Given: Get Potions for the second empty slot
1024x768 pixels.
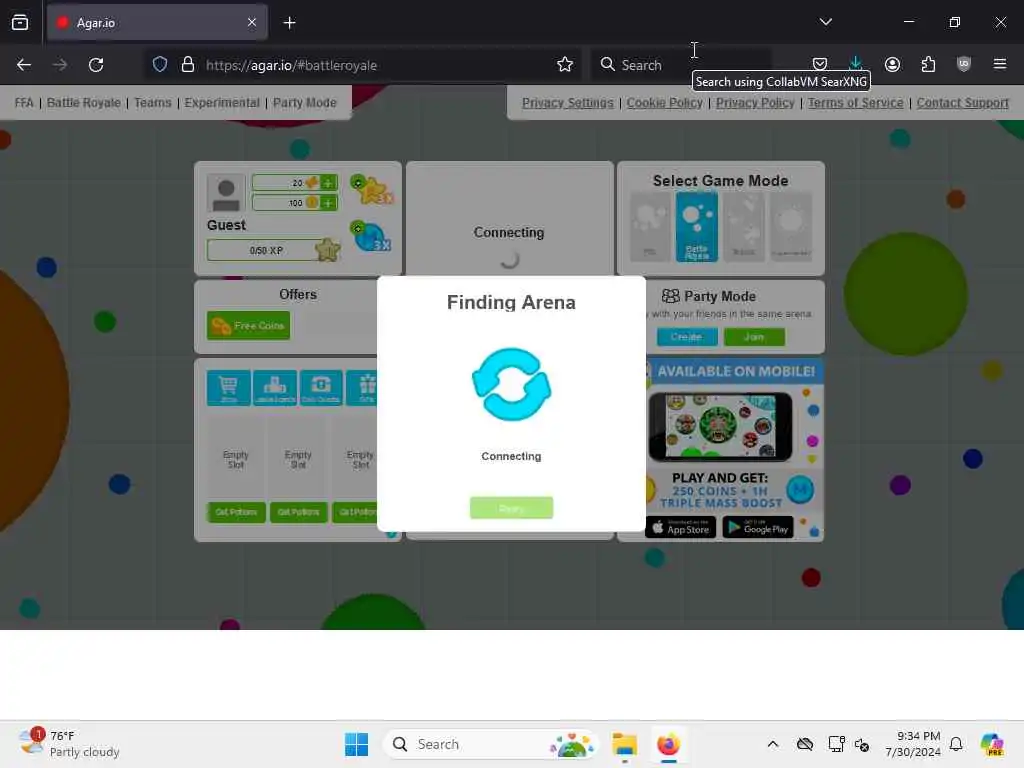Looking at the screenshot, I should [298, 512].
